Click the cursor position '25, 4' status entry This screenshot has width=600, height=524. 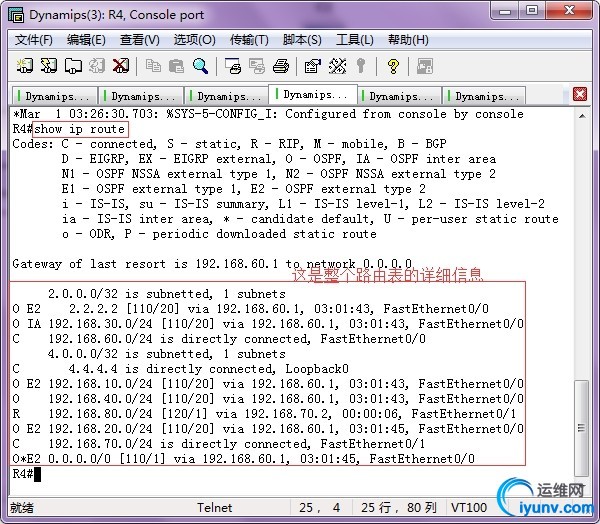(x=320, y=508)
